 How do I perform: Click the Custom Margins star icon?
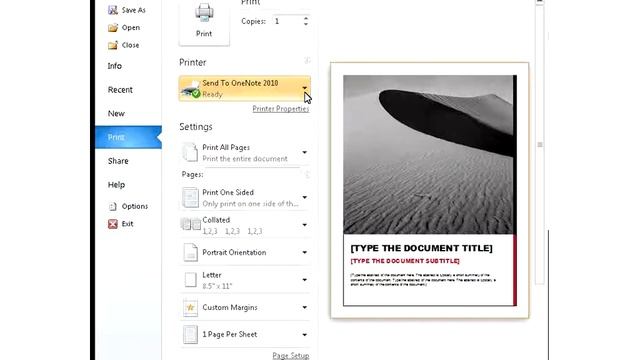(x=190, y=307)
